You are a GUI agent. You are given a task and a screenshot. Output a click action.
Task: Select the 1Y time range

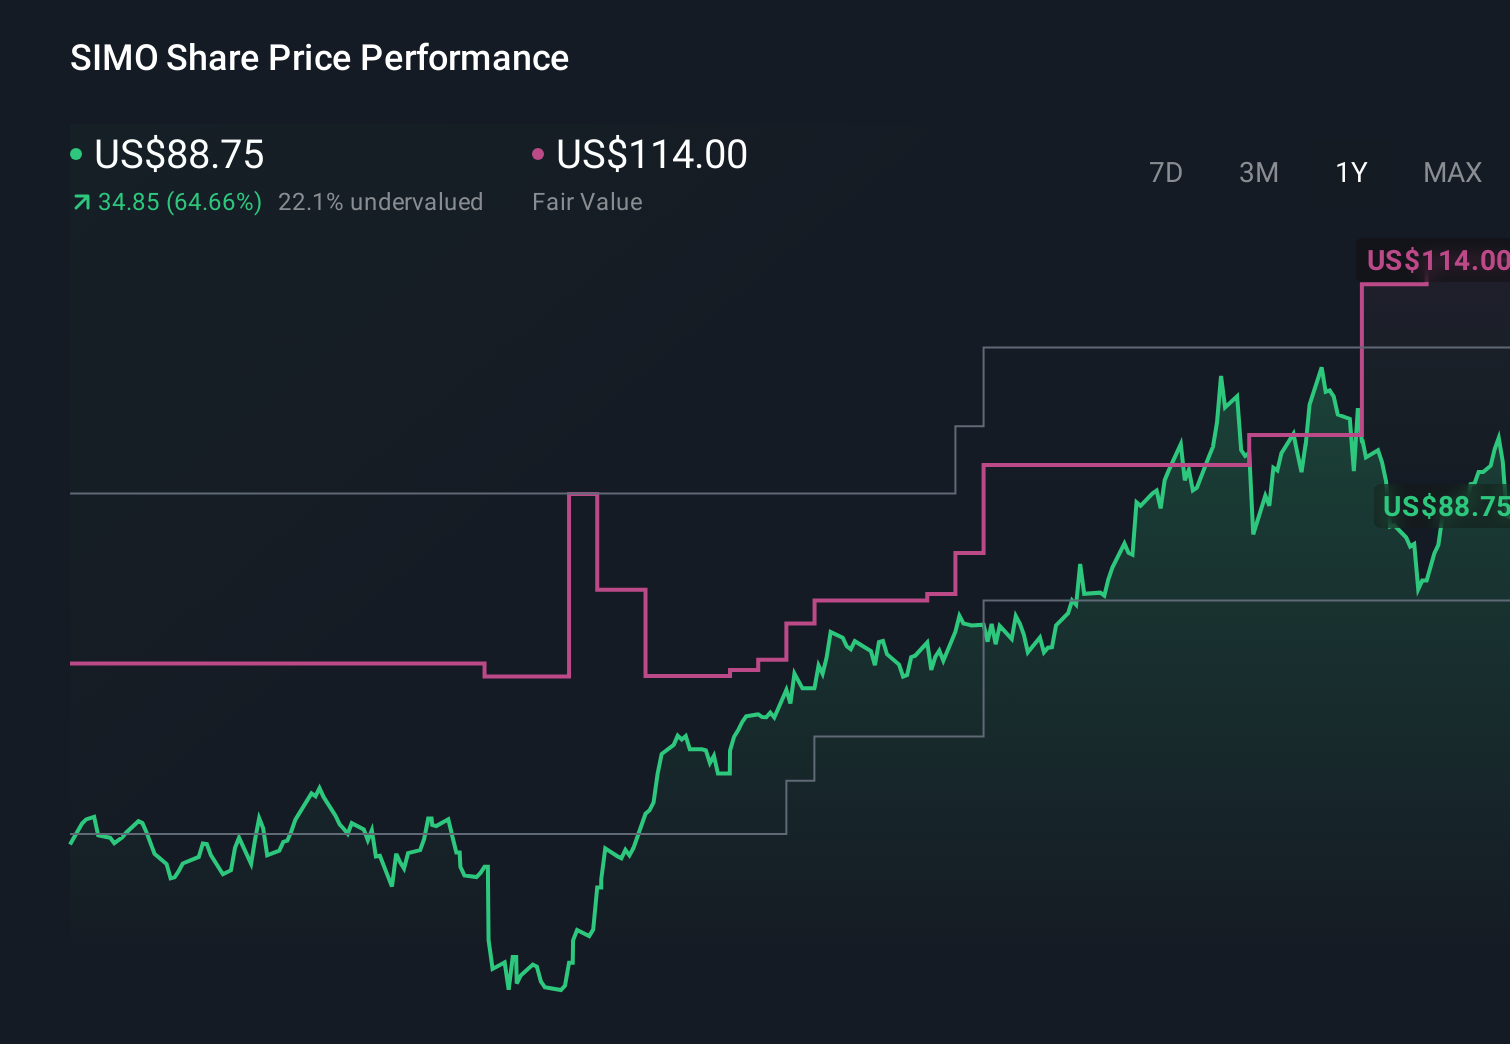click(1350, 172)
